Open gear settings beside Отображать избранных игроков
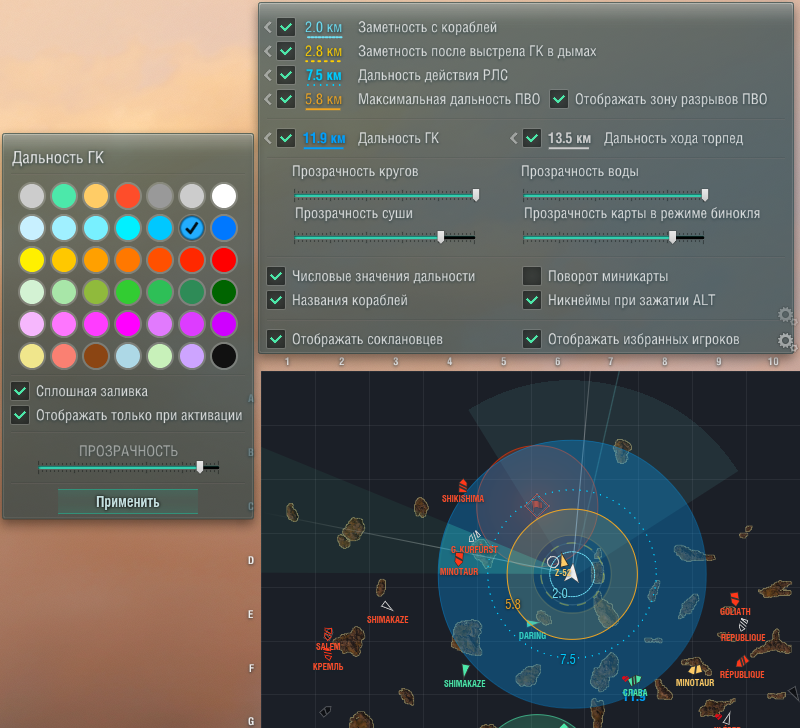The width and height of the screenshot is (800, 728). (785, 340)
